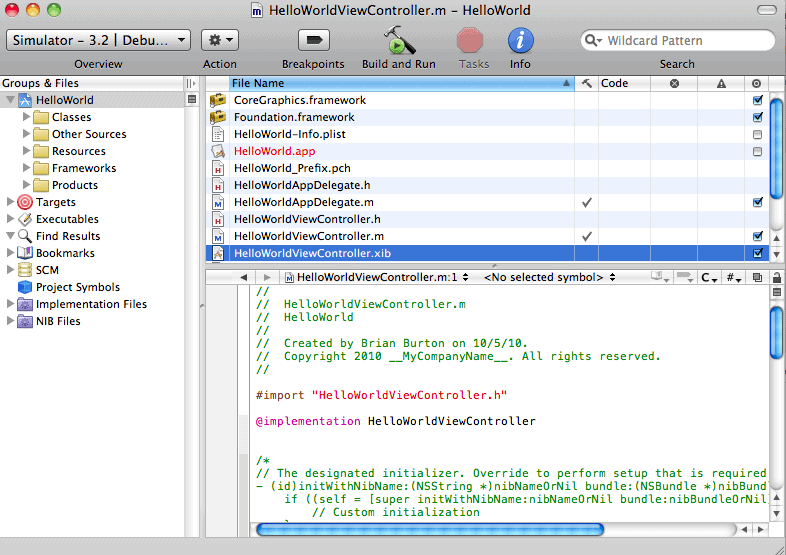Click the warnings triangle column header
The width and height of the screenshot is (786, 555).
721,83
